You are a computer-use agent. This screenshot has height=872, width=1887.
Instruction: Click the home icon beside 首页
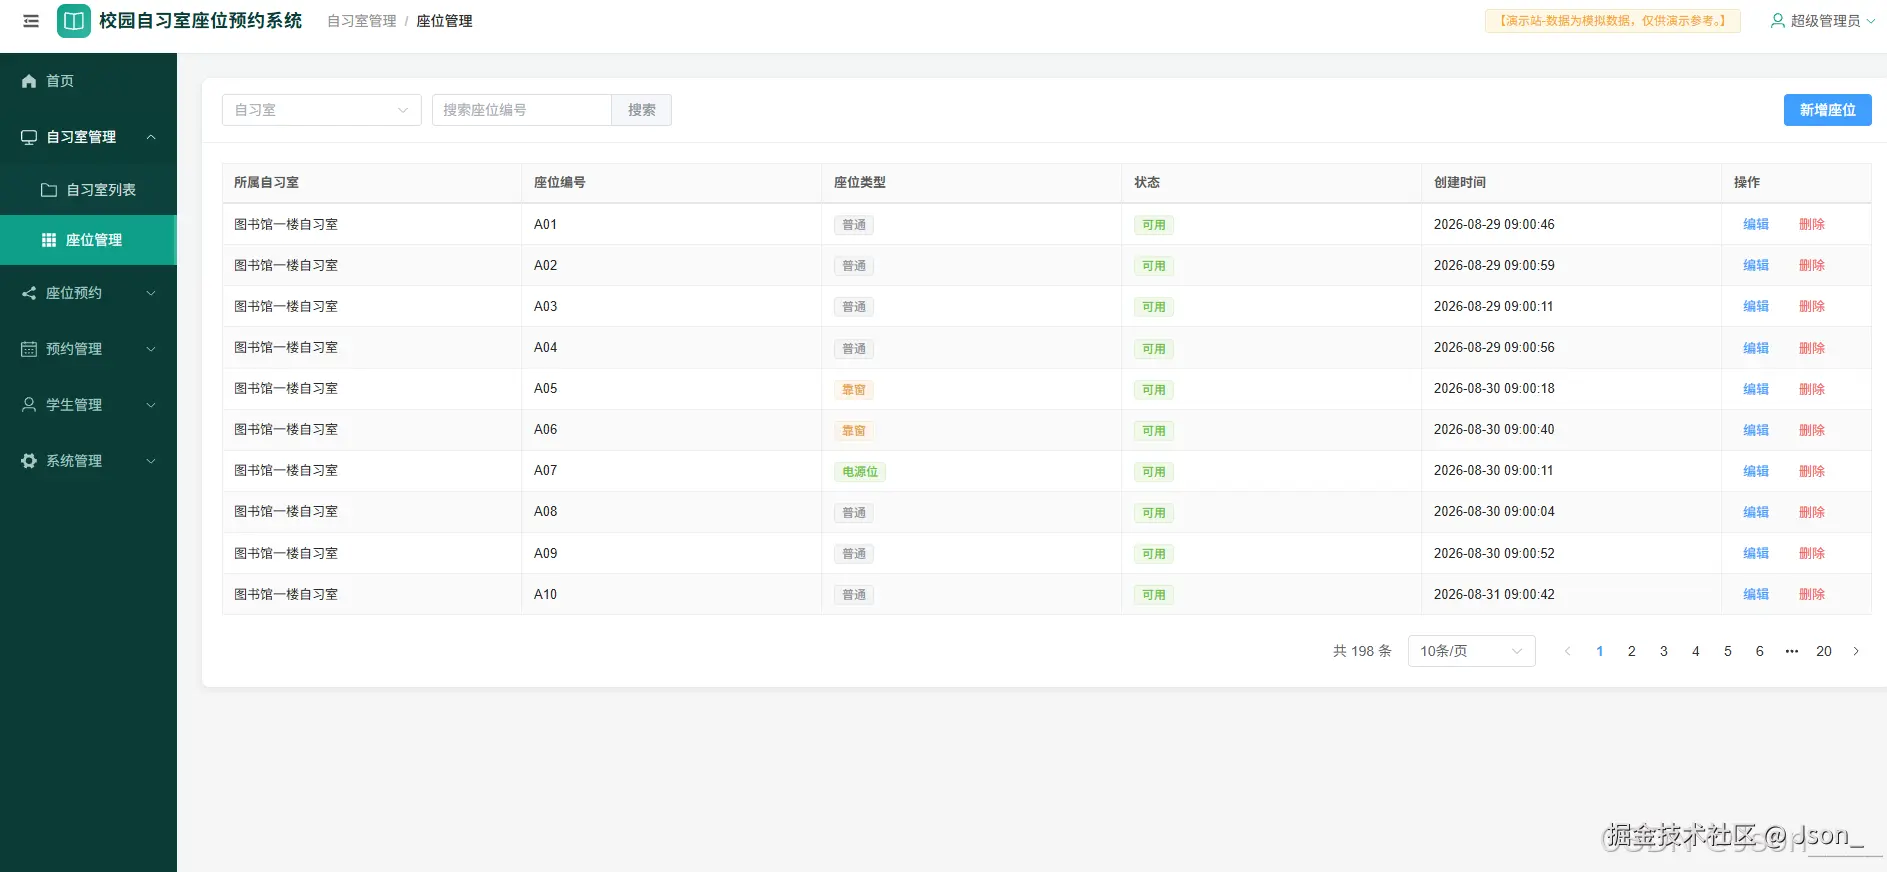(29, 81)
